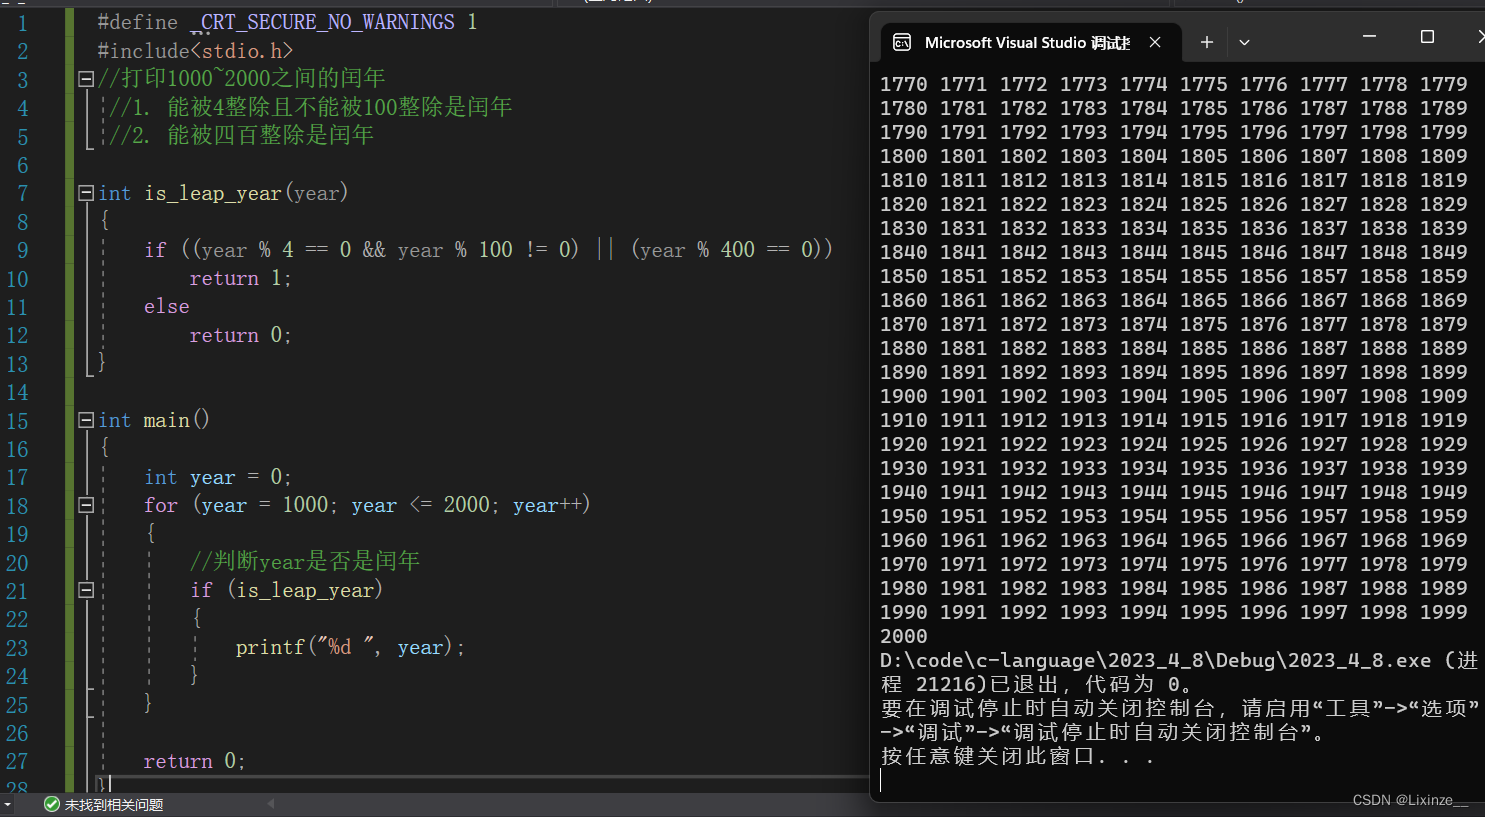Click the status text 未找到相关问题

114,805
